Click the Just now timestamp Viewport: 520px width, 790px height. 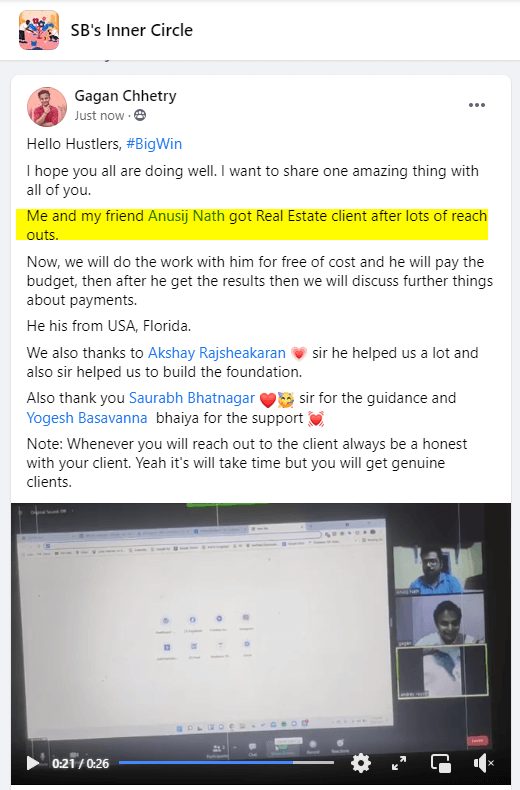pyautogui.click(x=99, y=116)
